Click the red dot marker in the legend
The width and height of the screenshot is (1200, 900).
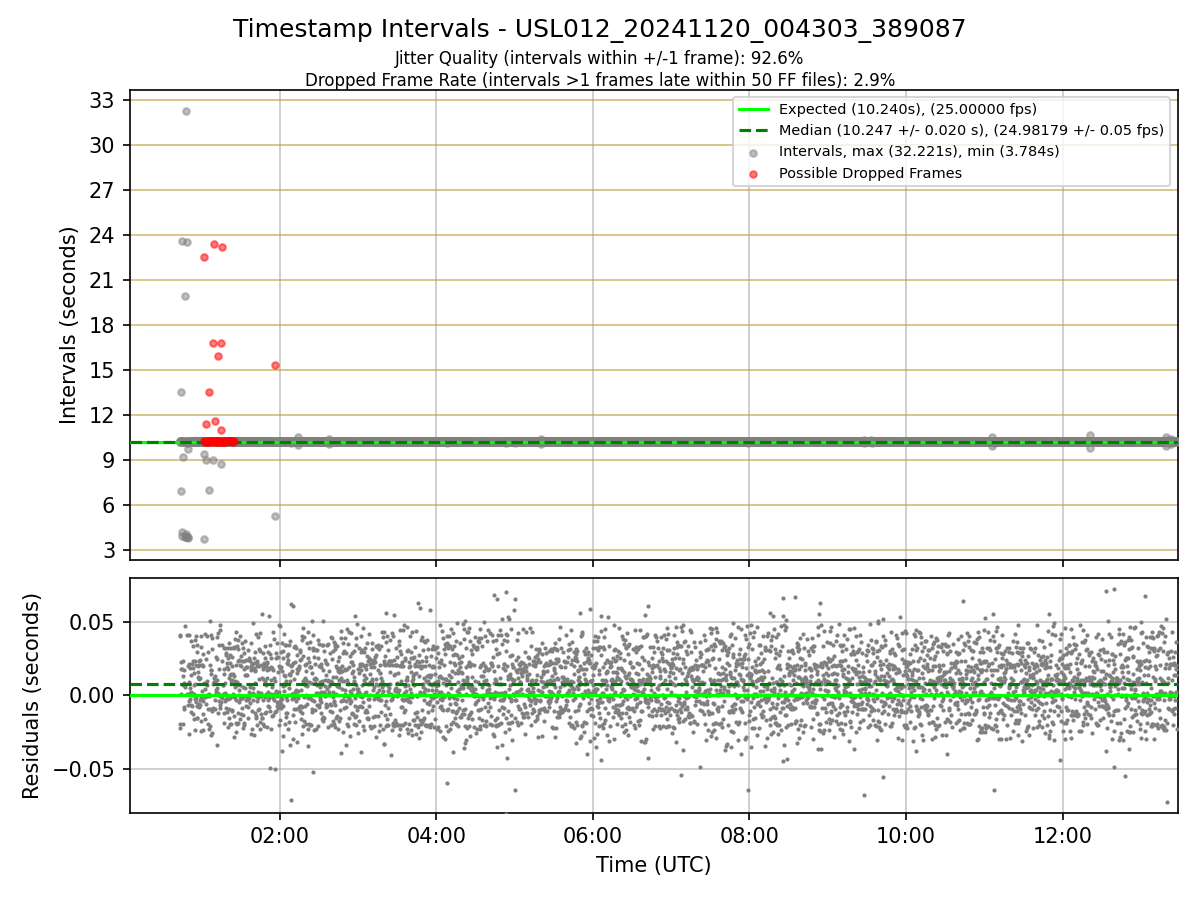click(x=753, y=173)
